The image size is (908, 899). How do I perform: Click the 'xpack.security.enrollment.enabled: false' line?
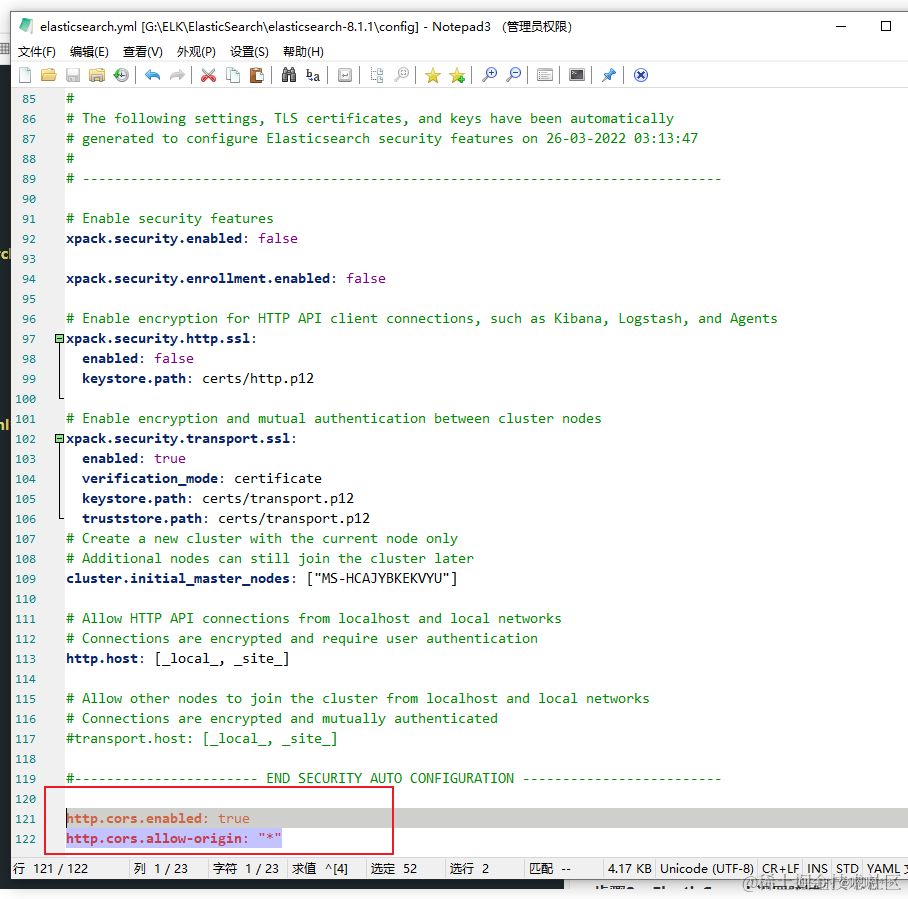tap(226, 279)
